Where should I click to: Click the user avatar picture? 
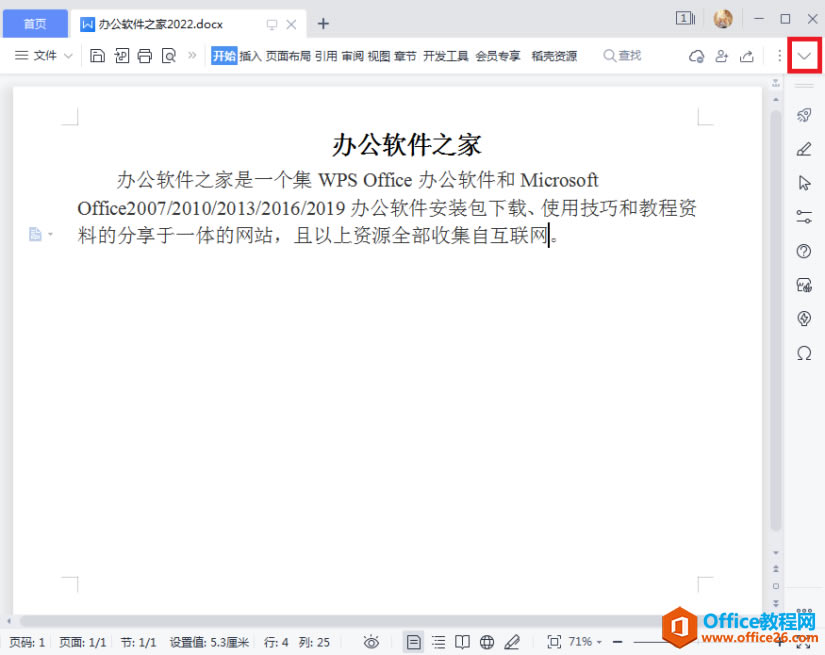coord(723,19)
